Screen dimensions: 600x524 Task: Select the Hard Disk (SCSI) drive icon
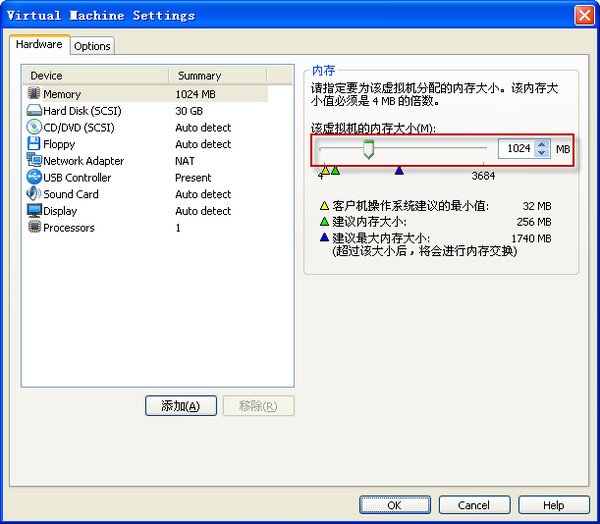point(34,110)
